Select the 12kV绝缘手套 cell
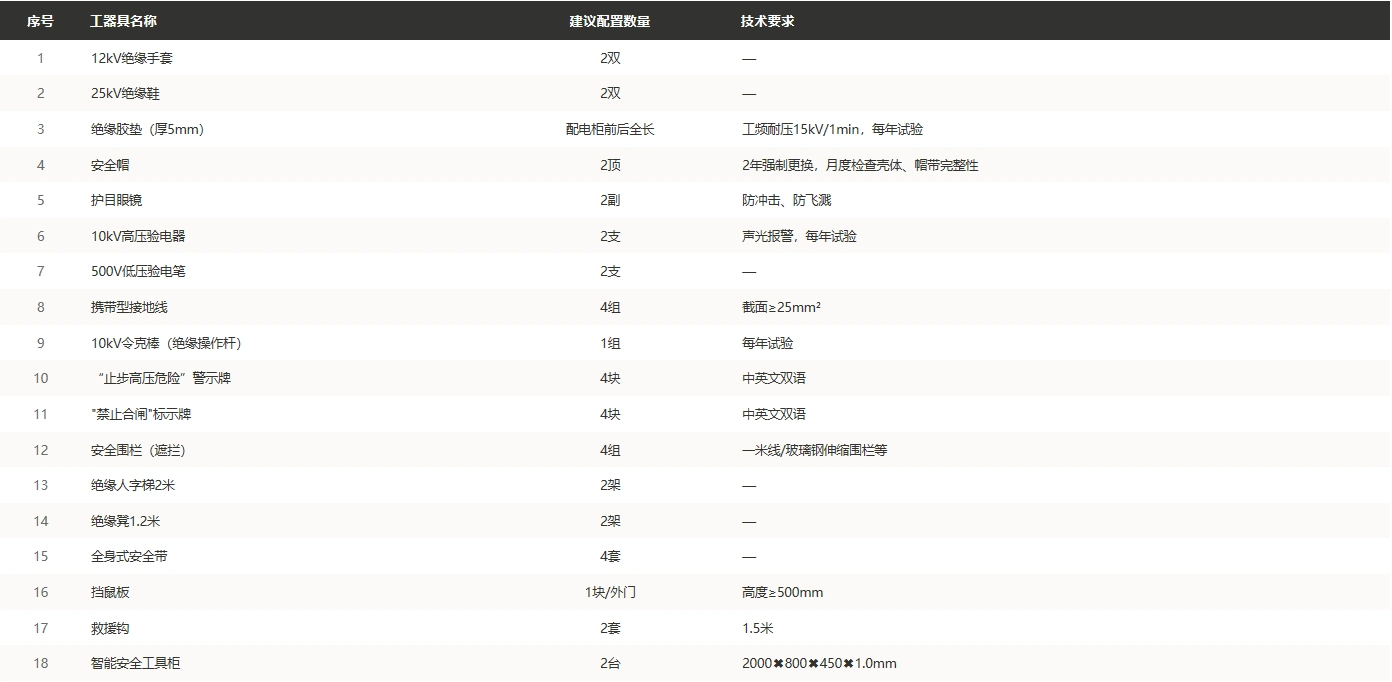This screenshot has height=682, width=1392. [132, 58]
